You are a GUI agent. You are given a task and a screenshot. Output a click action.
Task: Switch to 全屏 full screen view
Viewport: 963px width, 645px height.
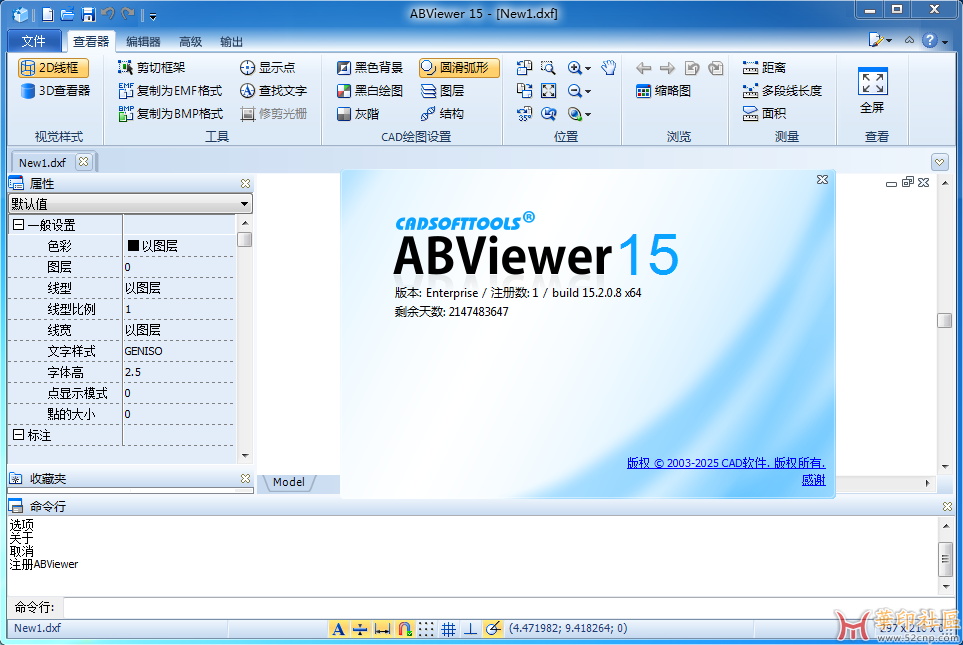(872, 91)
